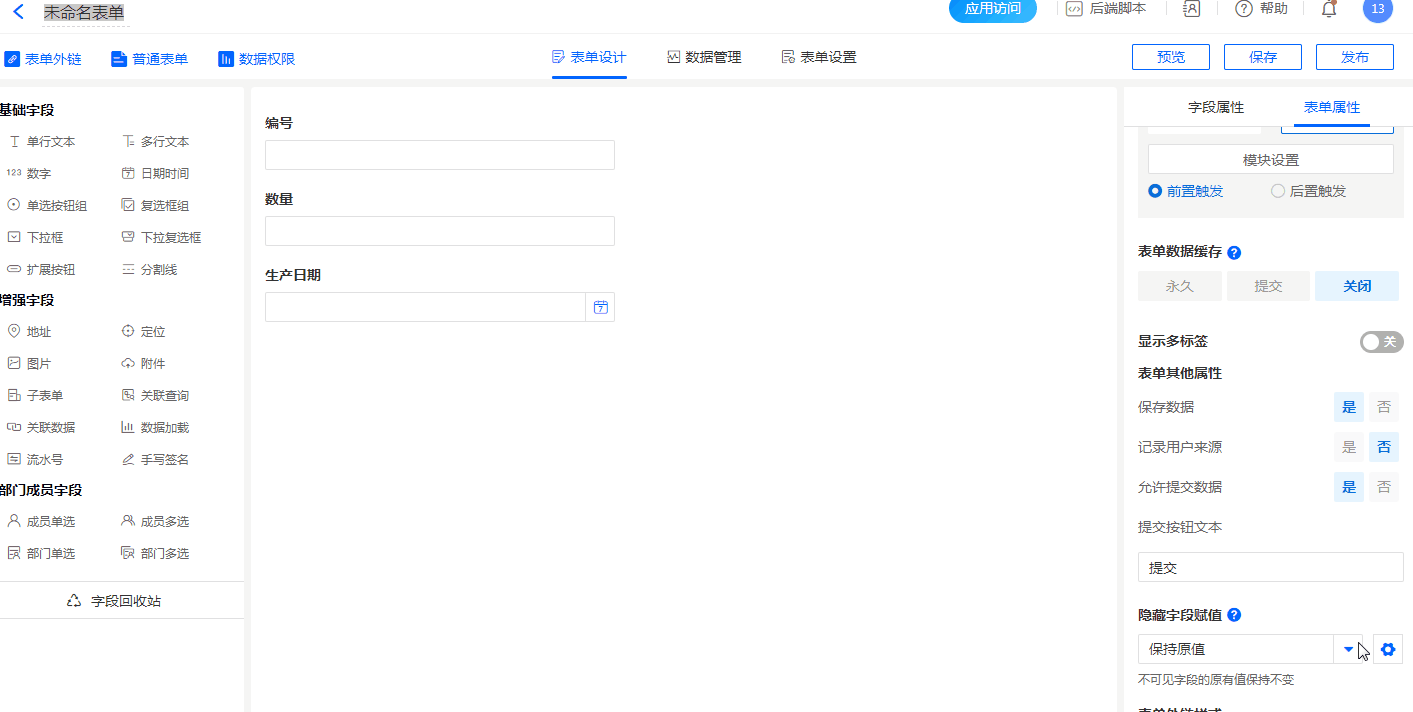Click the 提交按钮文本 input field
This screenshot has width=1413, height=712.
(x=1270, y=567)
